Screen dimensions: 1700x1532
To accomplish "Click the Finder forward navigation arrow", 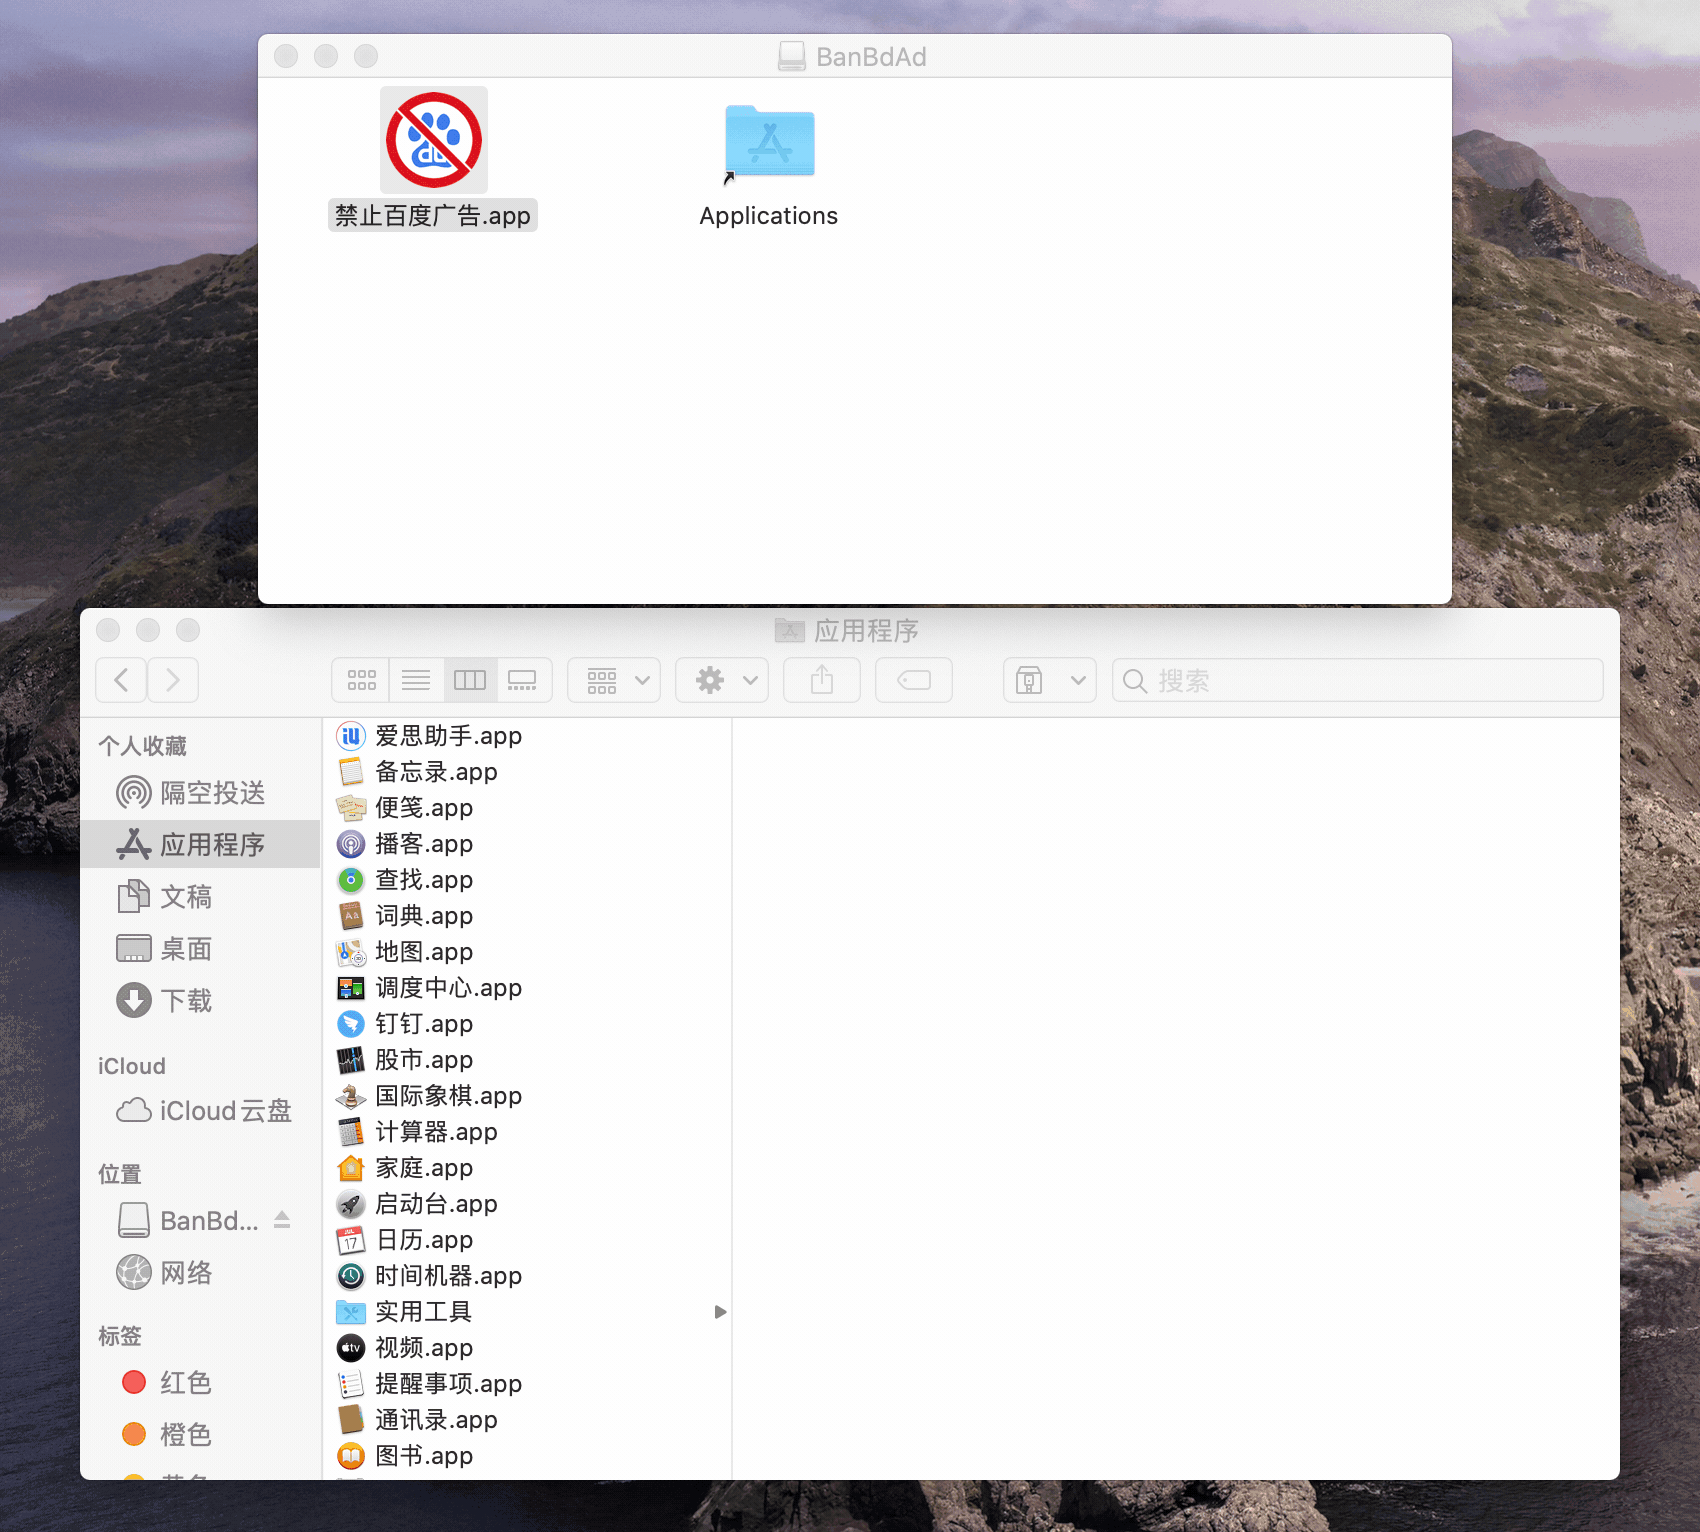I will [x=173, y=680].
